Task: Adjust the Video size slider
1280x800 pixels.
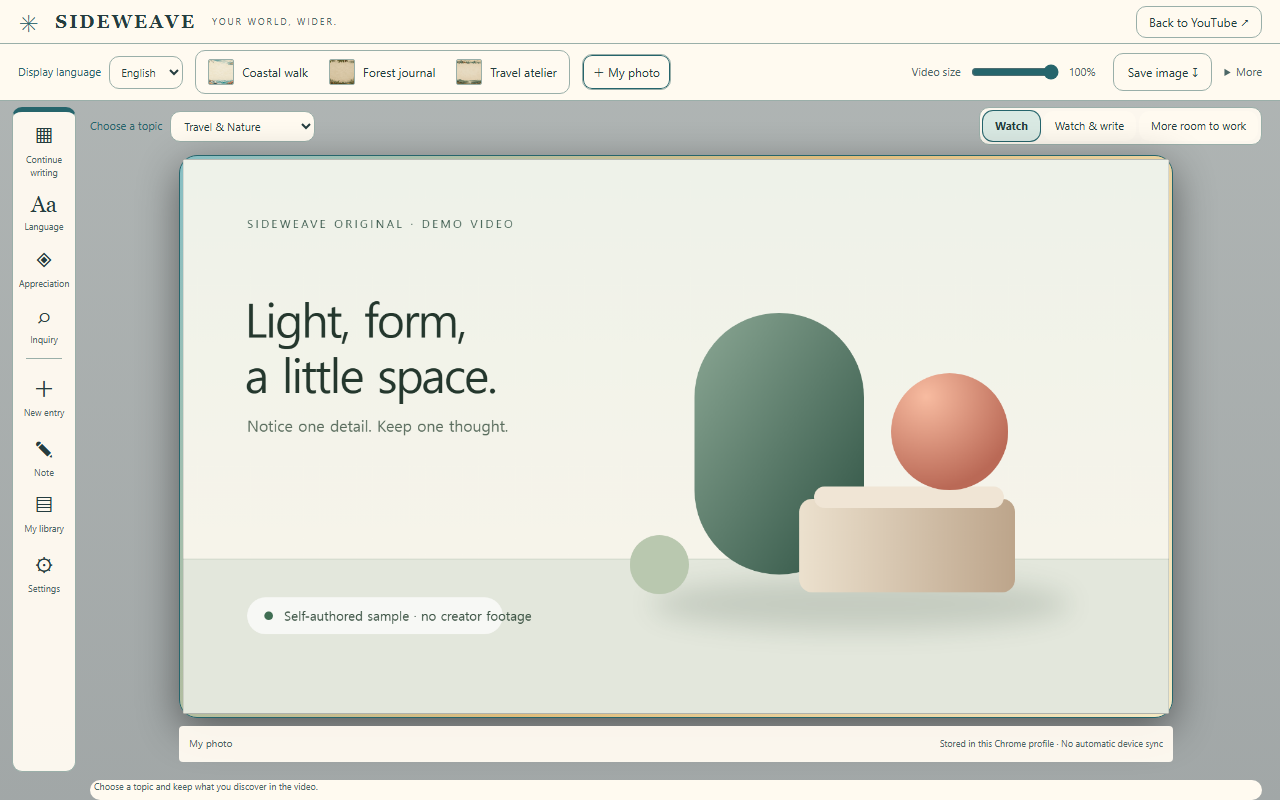Action: pos(1015,72)
